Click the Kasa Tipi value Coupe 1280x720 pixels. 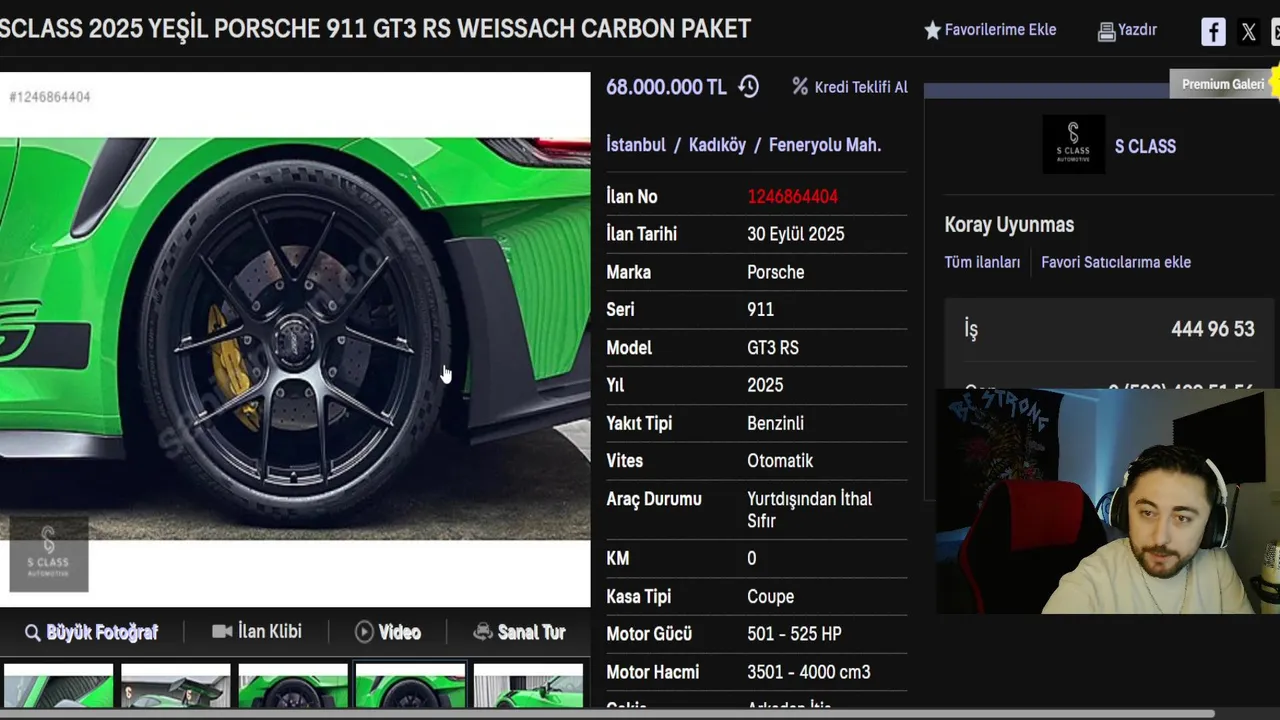(x=770, y=597)
